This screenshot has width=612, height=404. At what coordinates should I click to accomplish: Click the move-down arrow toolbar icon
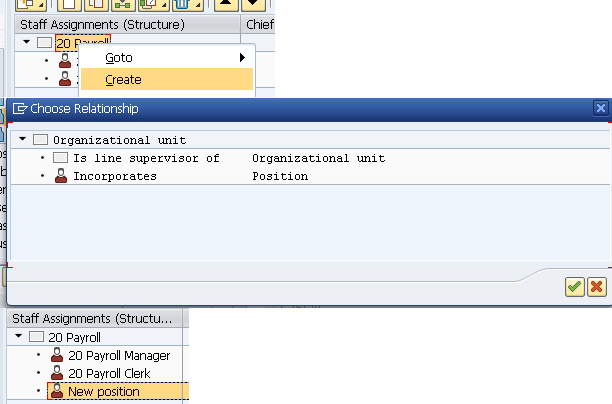(254, 4)
